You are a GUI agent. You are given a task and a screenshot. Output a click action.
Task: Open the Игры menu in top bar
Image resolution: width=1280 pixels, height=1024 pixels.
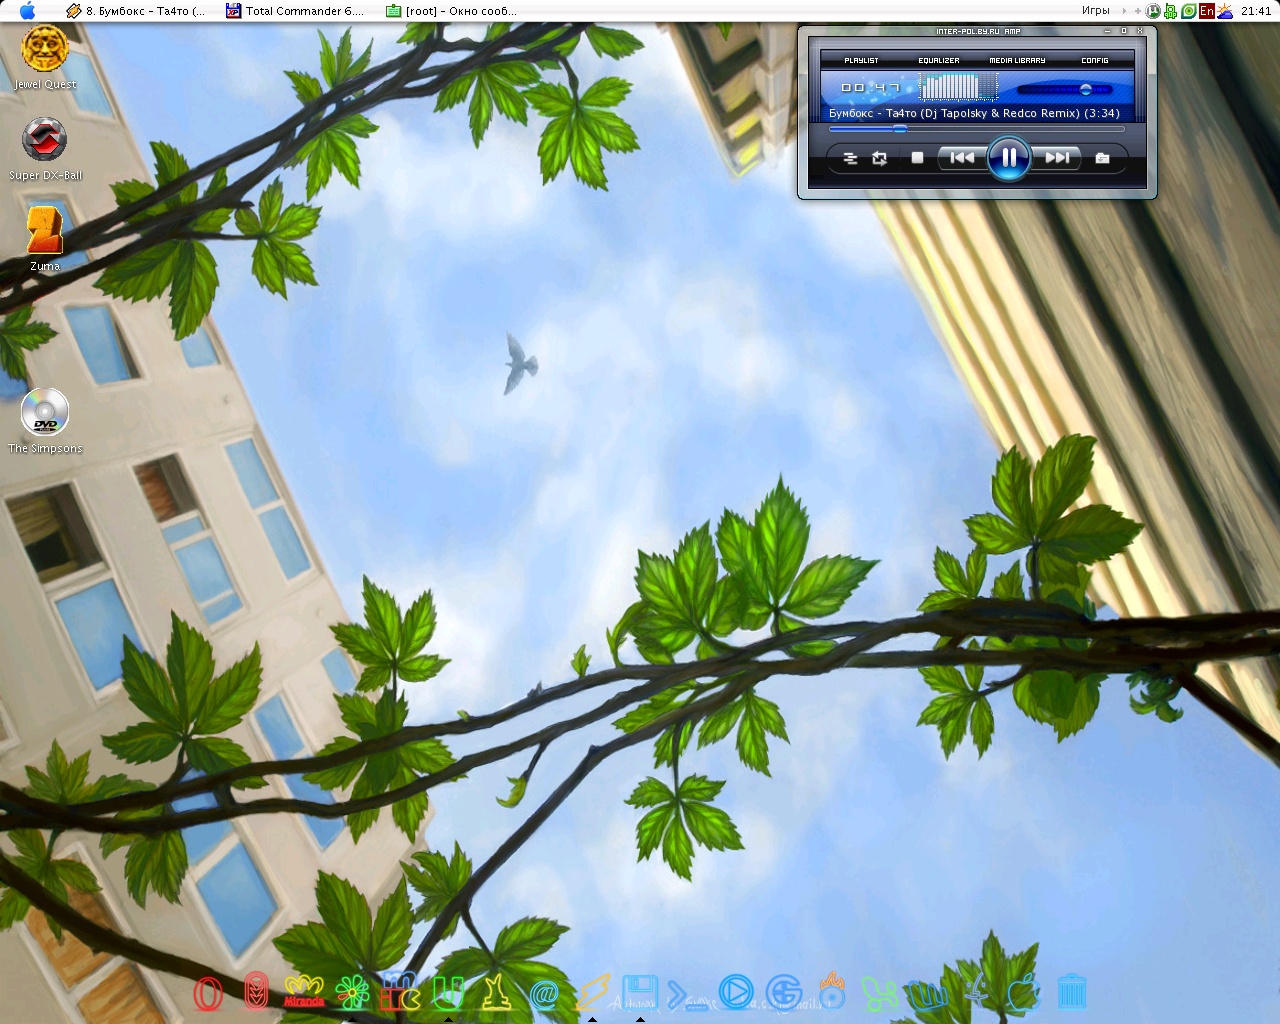1095,11
